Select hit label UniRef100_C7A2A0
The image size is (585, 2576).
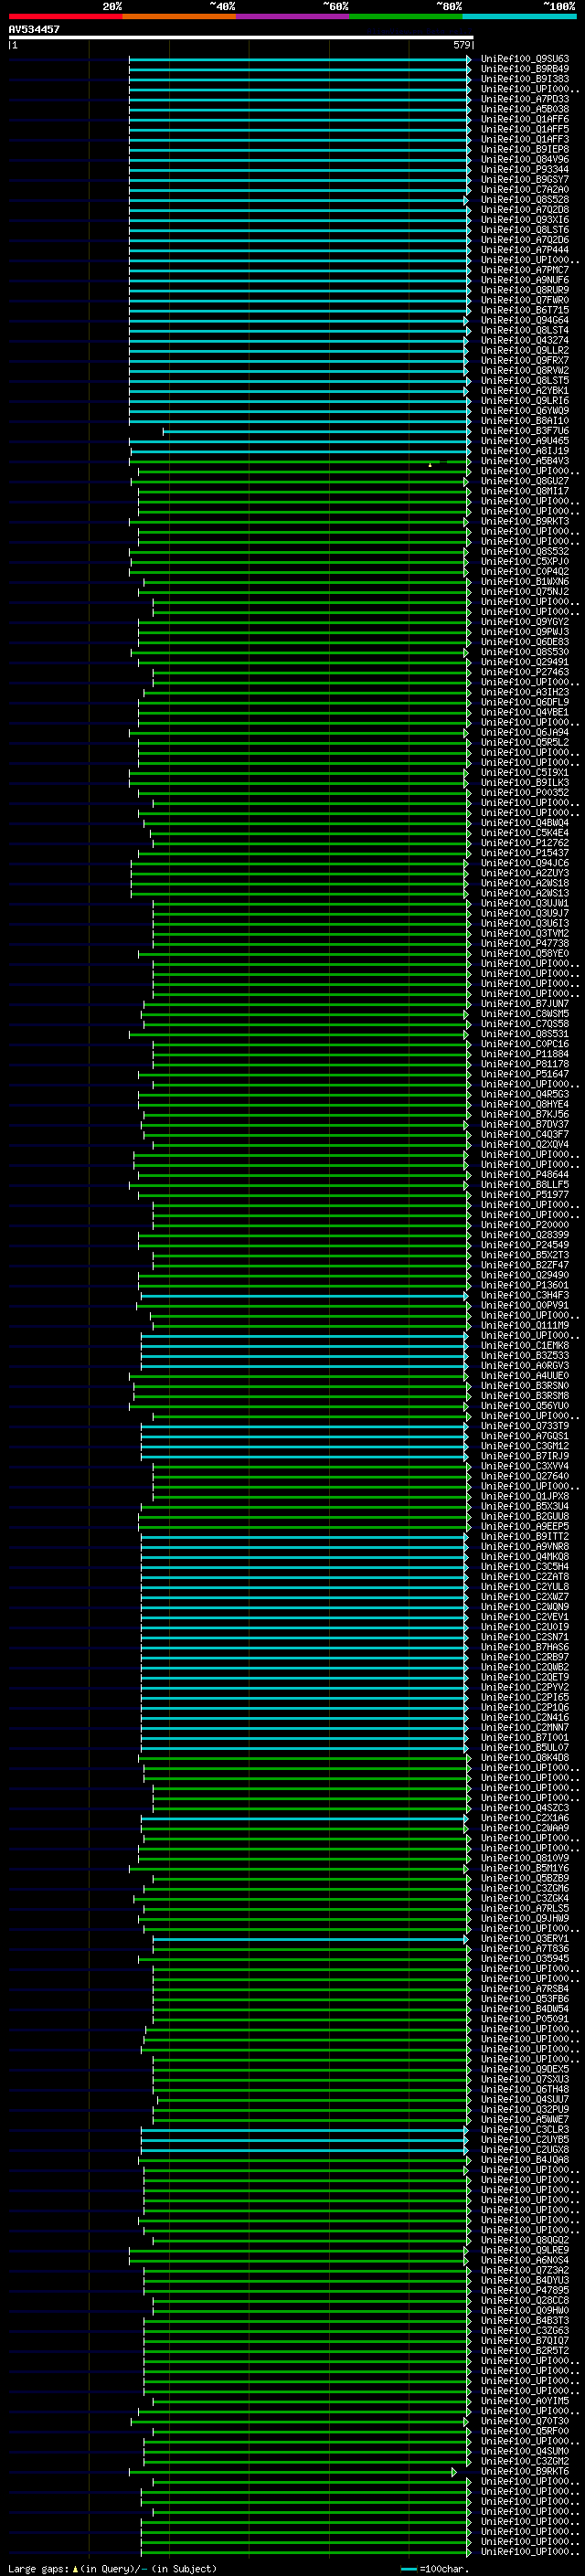525,189
